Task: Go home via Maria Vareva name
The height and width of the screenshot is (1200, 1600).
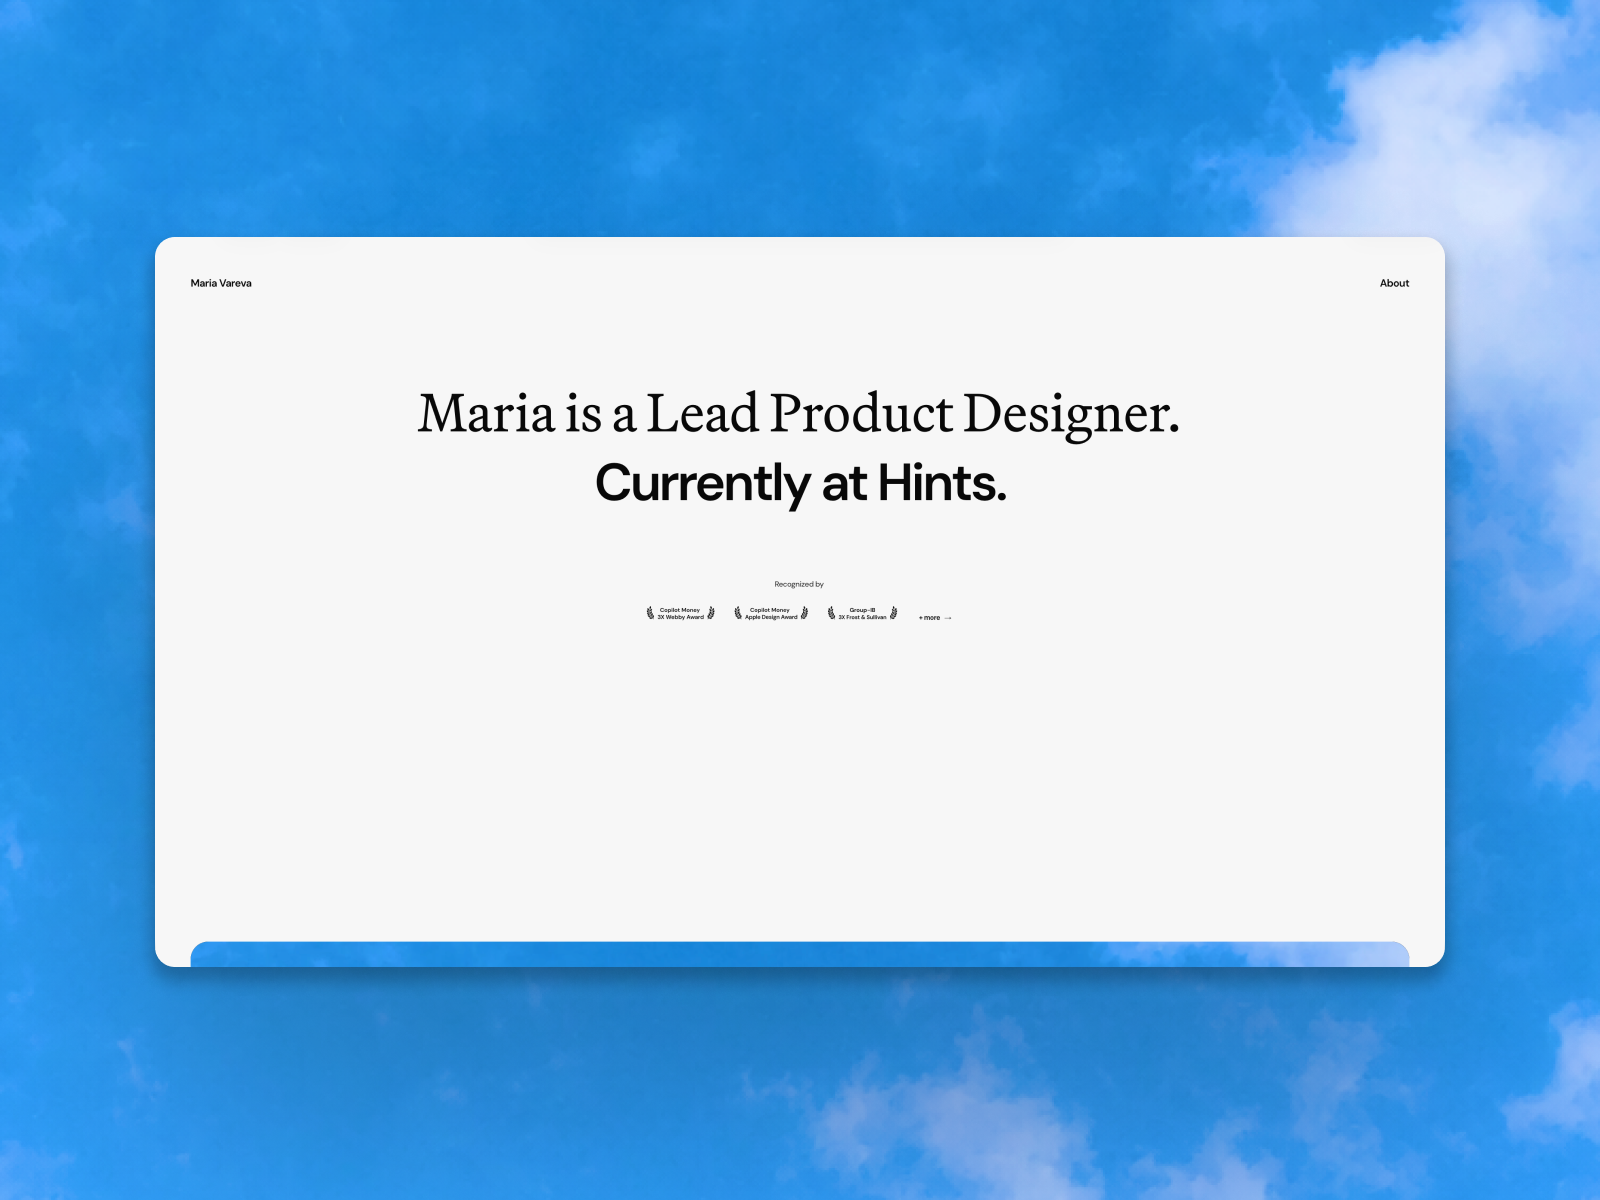Action: (221, 283)
